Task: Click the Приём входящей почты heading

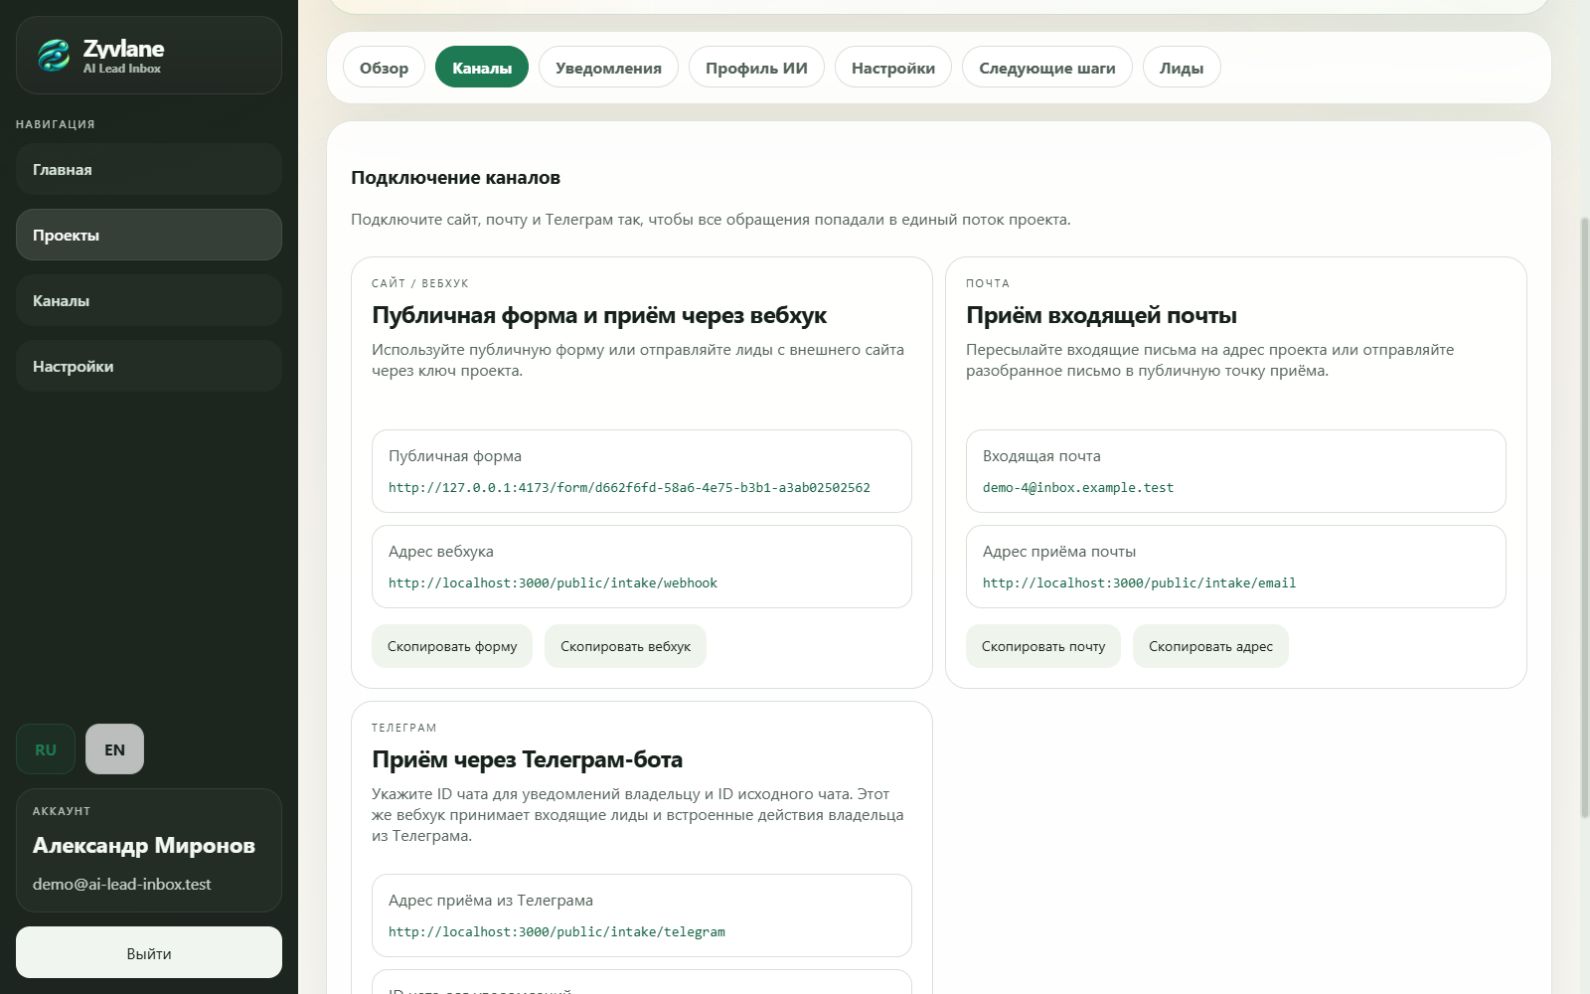Action: tap(1101, 315)
